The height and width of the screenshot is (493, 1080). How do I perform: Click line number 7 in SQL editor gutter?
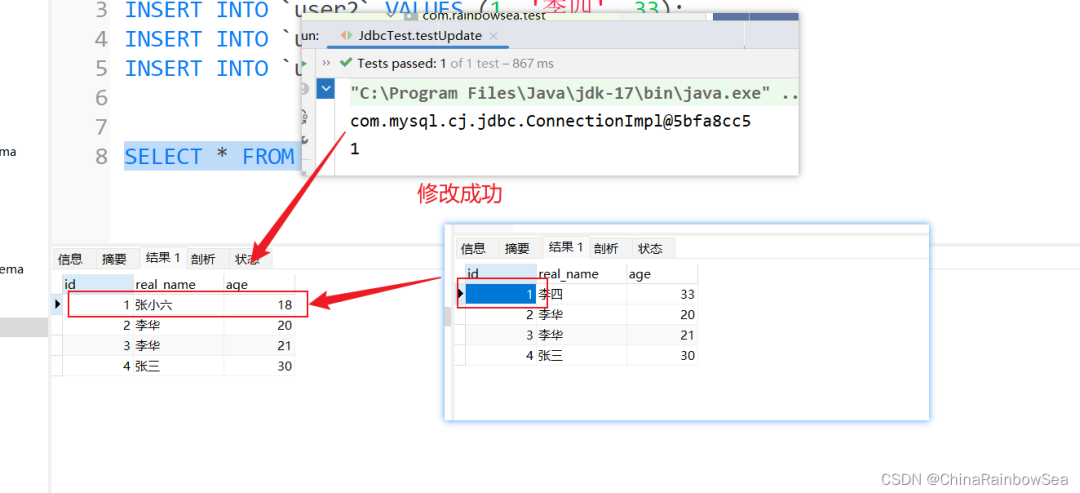tap(101, 127)
